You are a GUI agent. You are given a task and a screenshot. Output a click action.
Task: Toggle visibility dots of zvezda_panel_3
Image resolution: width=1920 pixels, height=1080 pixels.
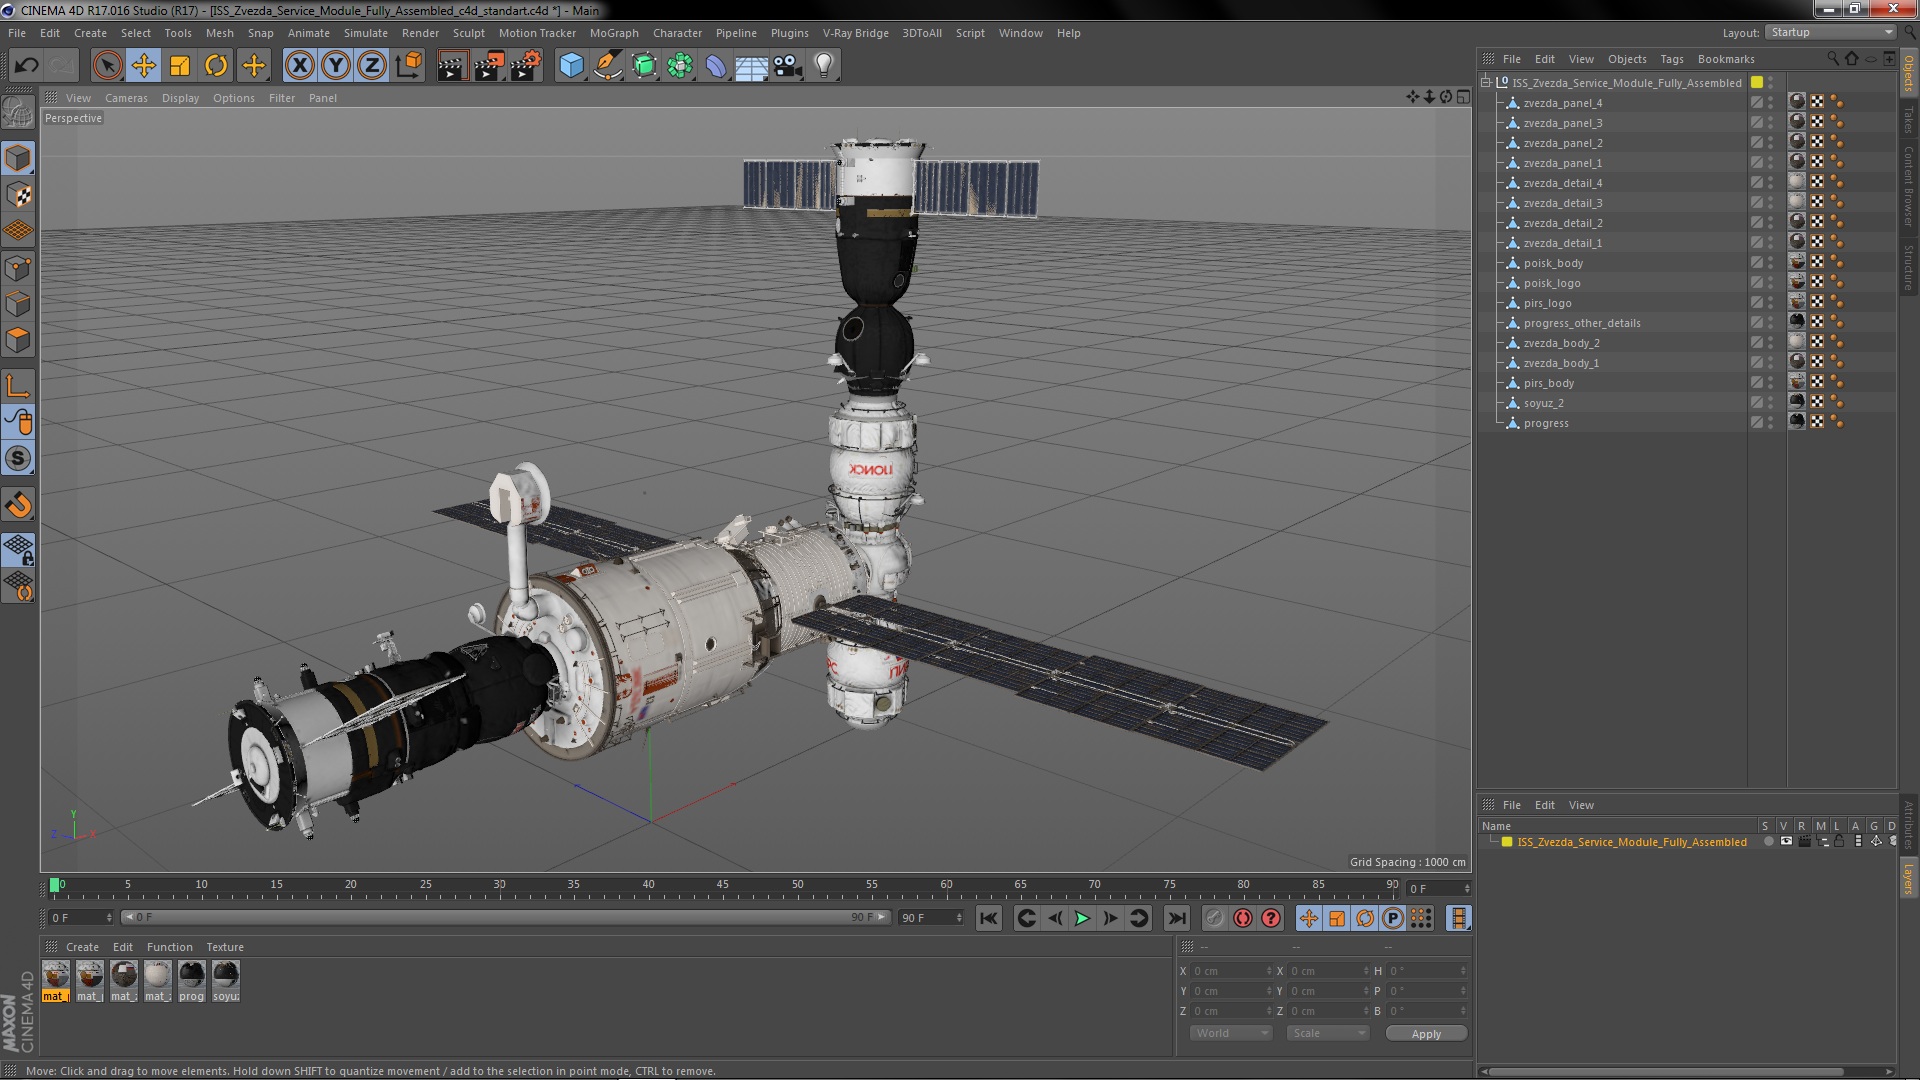pyautogui.click(x=1770, y=123)
